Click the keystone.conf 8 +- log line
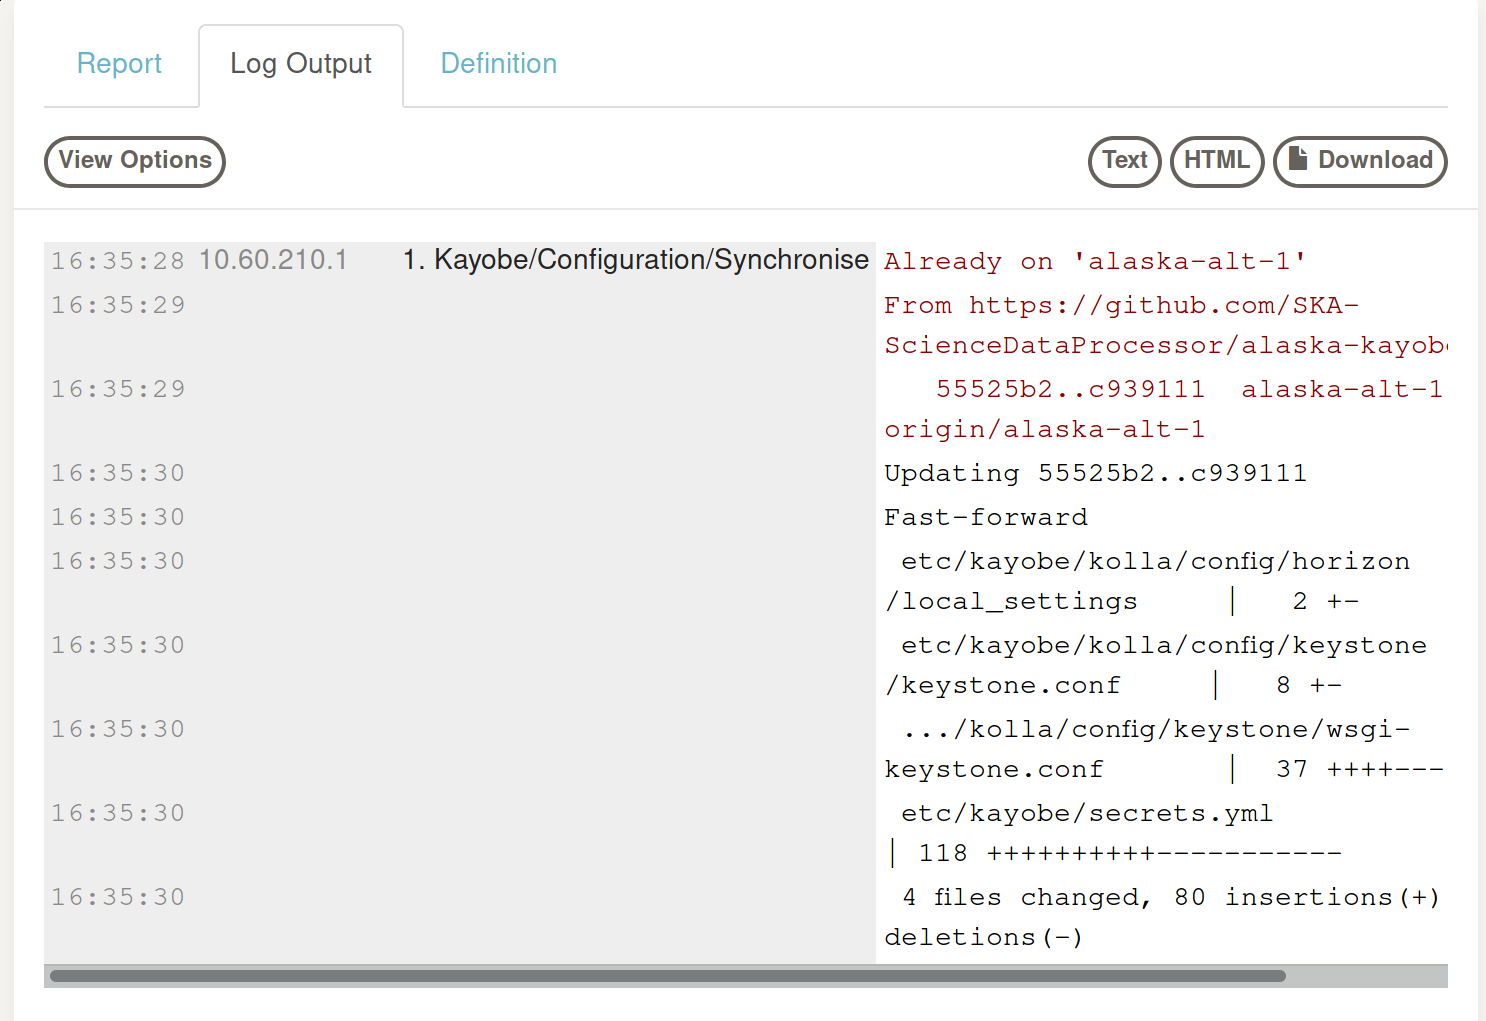 tap(1155, 665)
